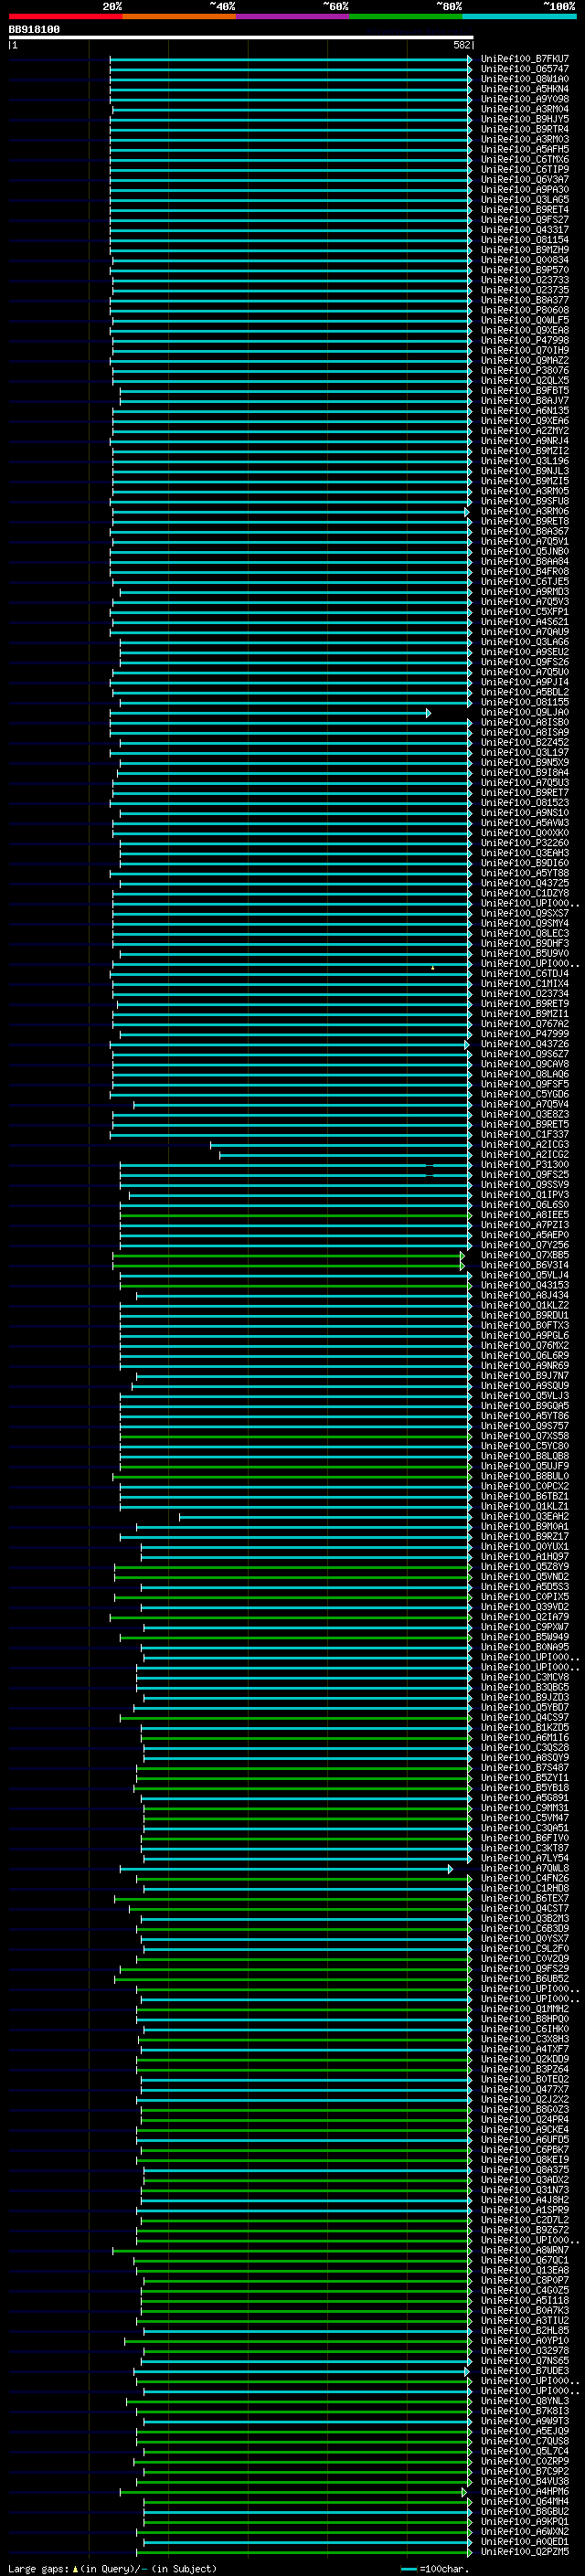This screenshot has width=585, height=2576.
Task: Click hit UniRef100_A1HQ97
Action: coord(524,1557)
